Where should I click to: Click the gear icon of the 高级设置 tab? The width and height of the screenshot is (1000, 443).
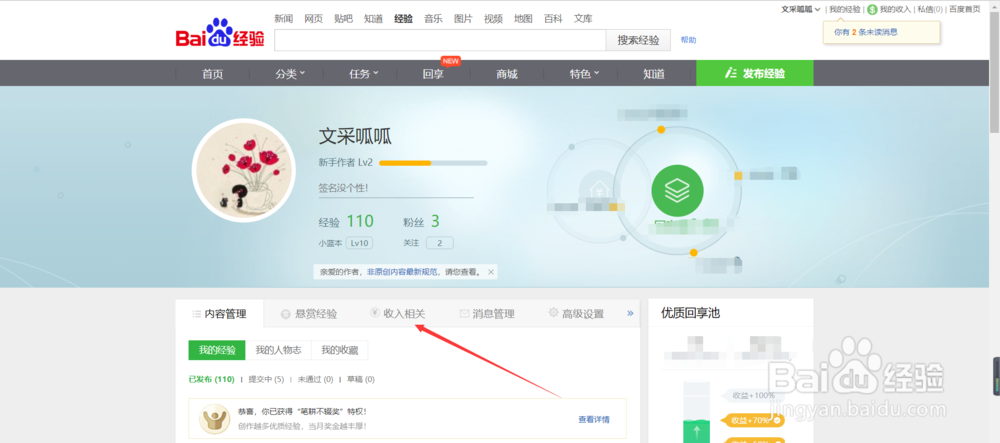click(553, 313)
